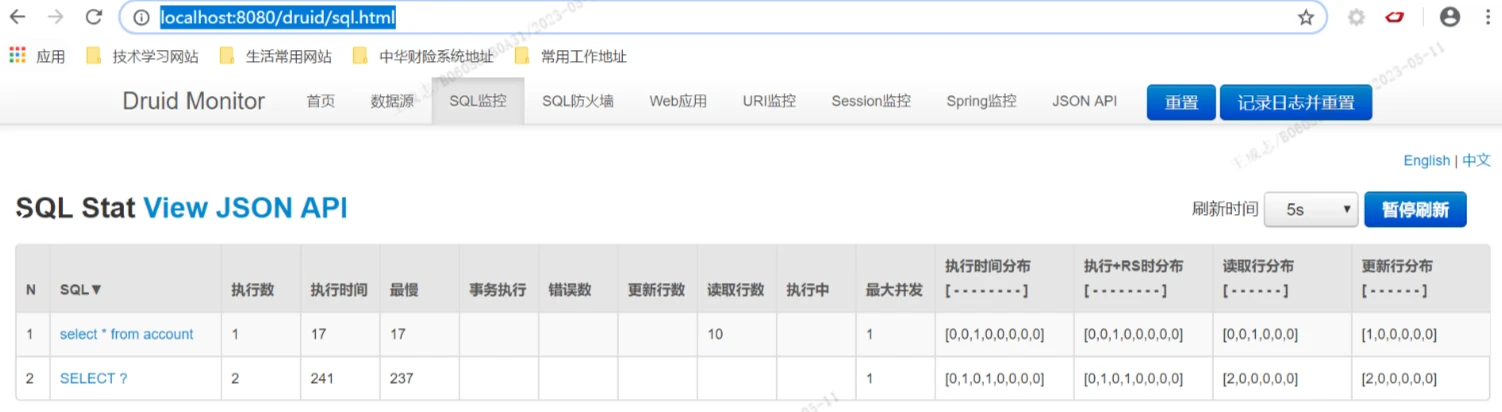Viewport: 1502px width, 412px height.
Task: Reload the page with refresh icon
Action: pyautogui.click(x=93, y=17)
